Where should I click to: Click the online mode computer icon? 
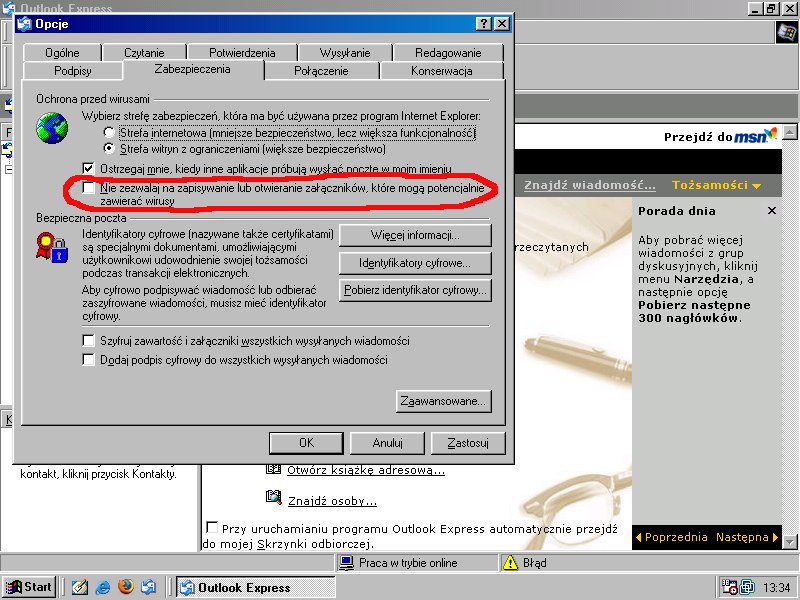(x=347, y=563)
